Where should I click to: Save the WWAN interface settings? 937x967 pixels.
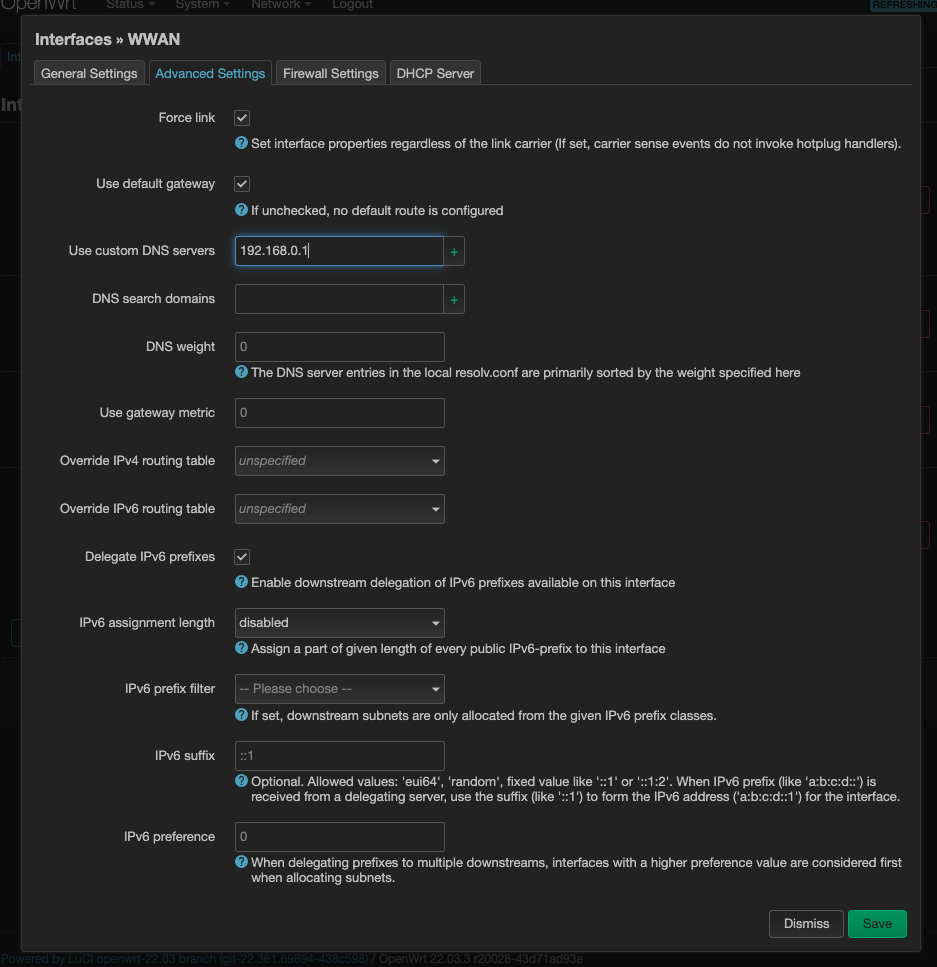pos(877,923)
